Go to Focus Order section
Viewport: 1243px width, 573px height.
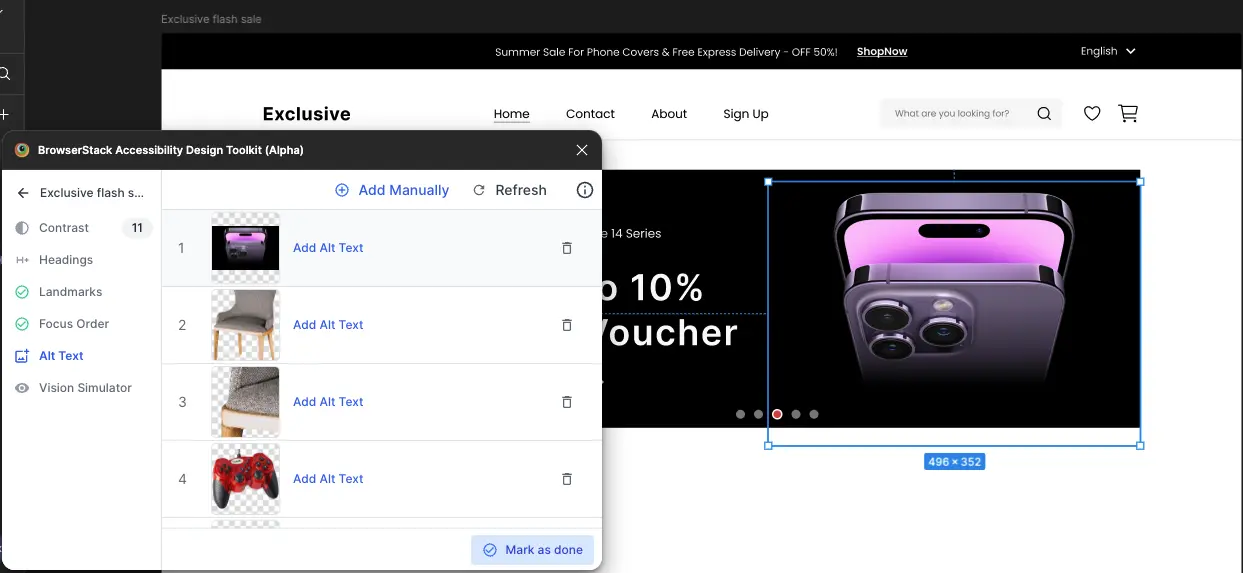click(x=73, y=324)
